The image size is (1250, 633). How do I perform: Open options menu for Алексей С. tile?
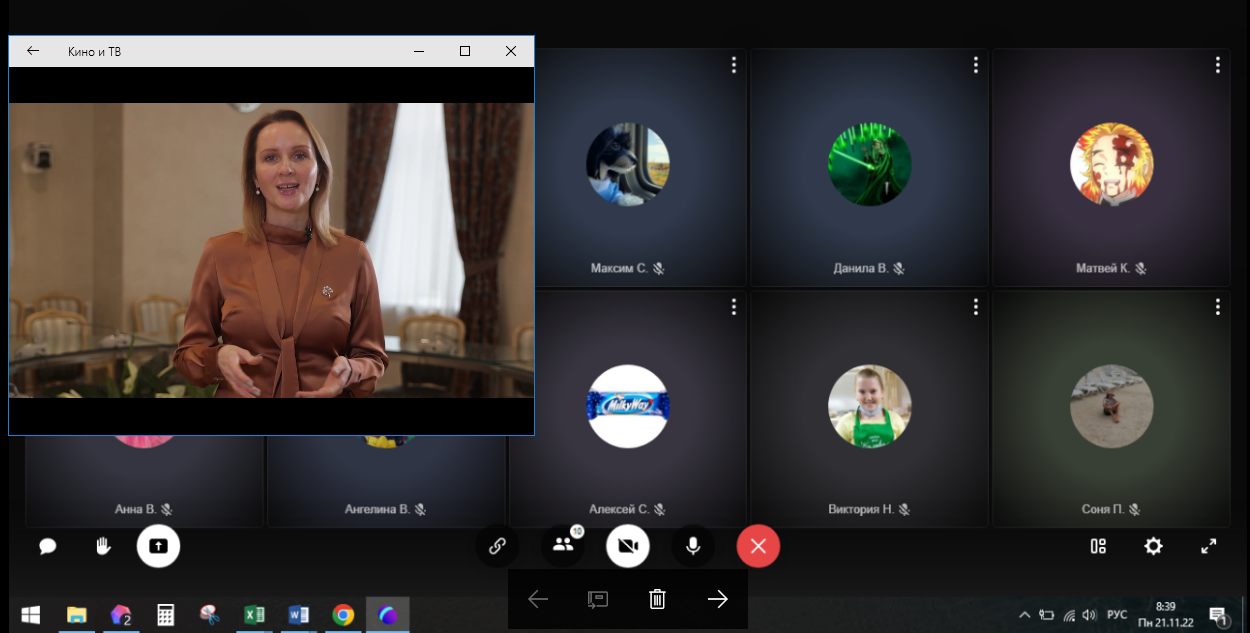tap(734, 307)
